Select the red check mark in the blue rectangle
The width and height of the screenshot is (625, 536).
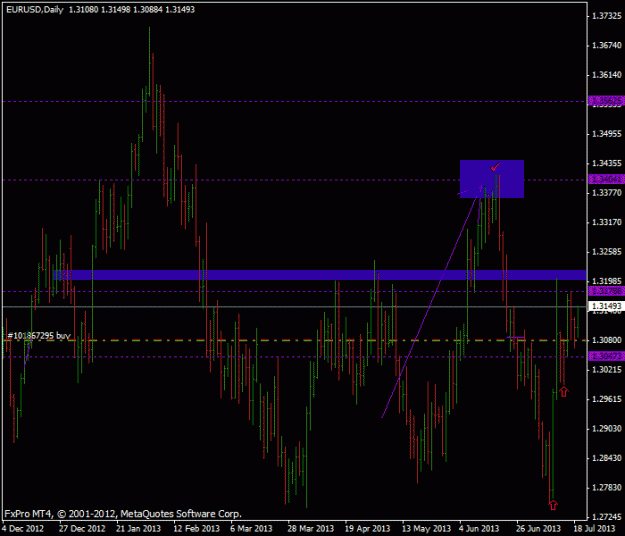tap(495, 167)
